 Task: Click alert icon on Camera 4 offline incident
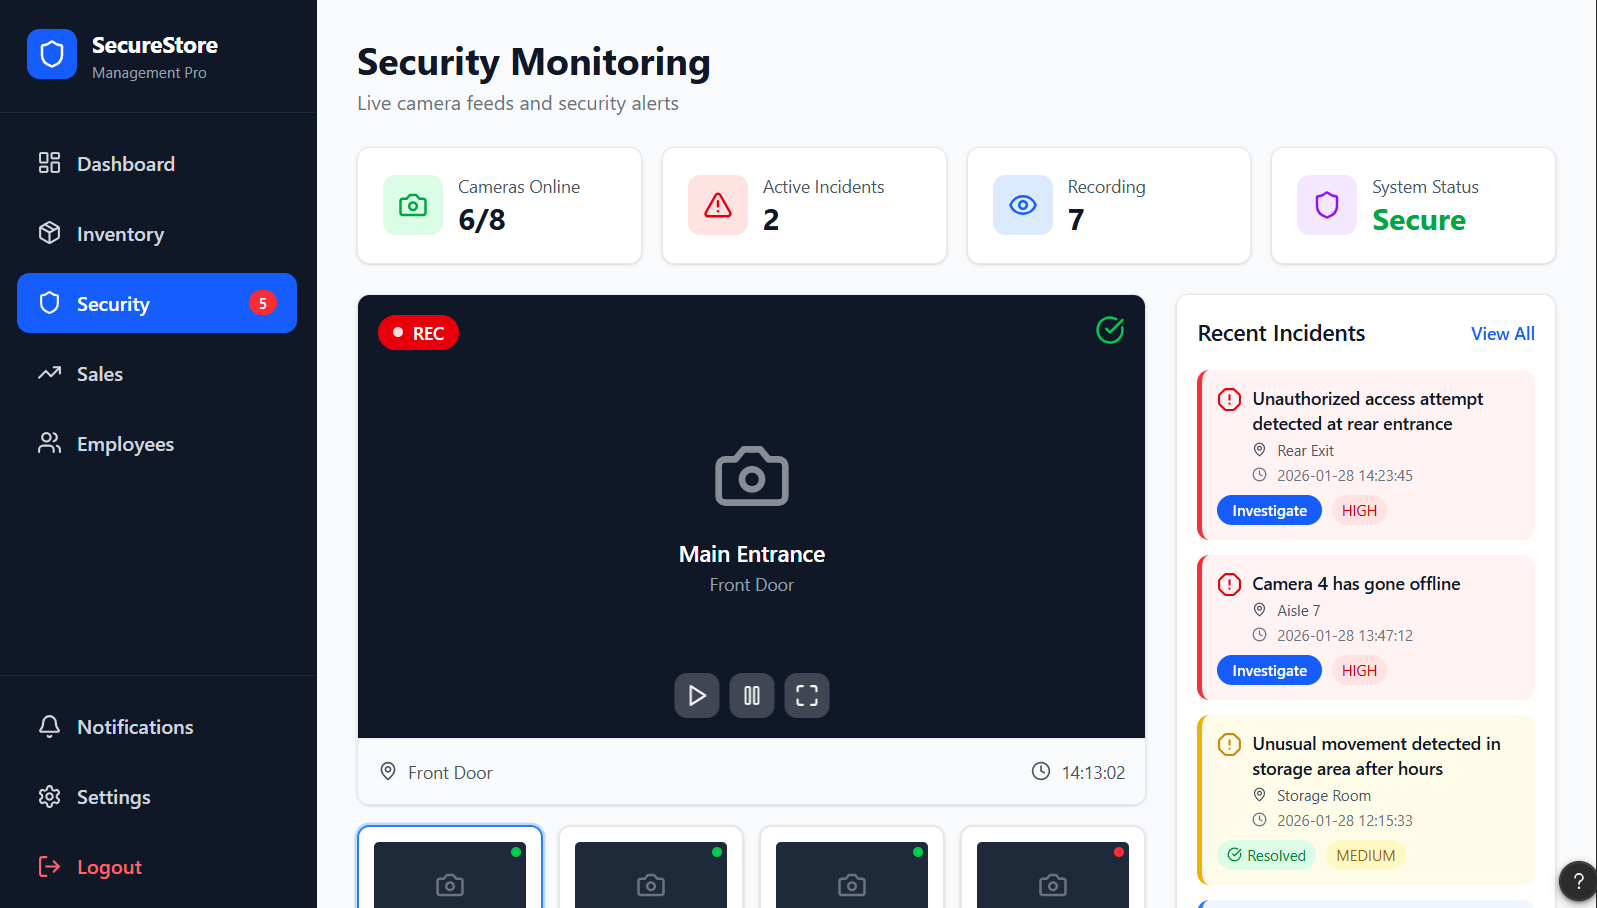pos(1229,584)
